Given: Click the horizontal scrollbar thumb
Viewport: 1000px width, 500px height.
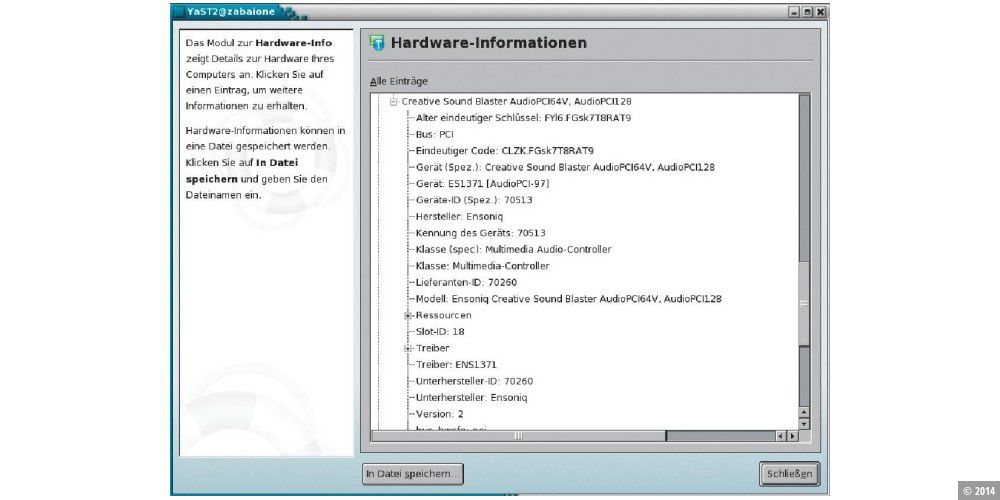Looking at the screenshot, I should (518, 436).
